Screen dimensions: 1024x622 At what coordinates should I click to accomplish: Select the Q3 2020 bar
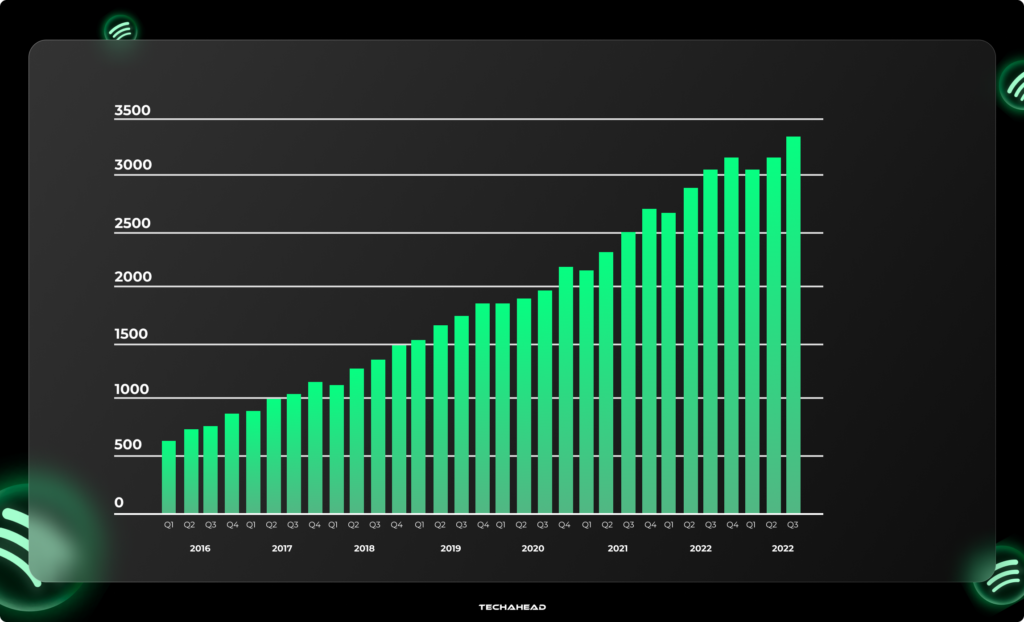(545, 402)
